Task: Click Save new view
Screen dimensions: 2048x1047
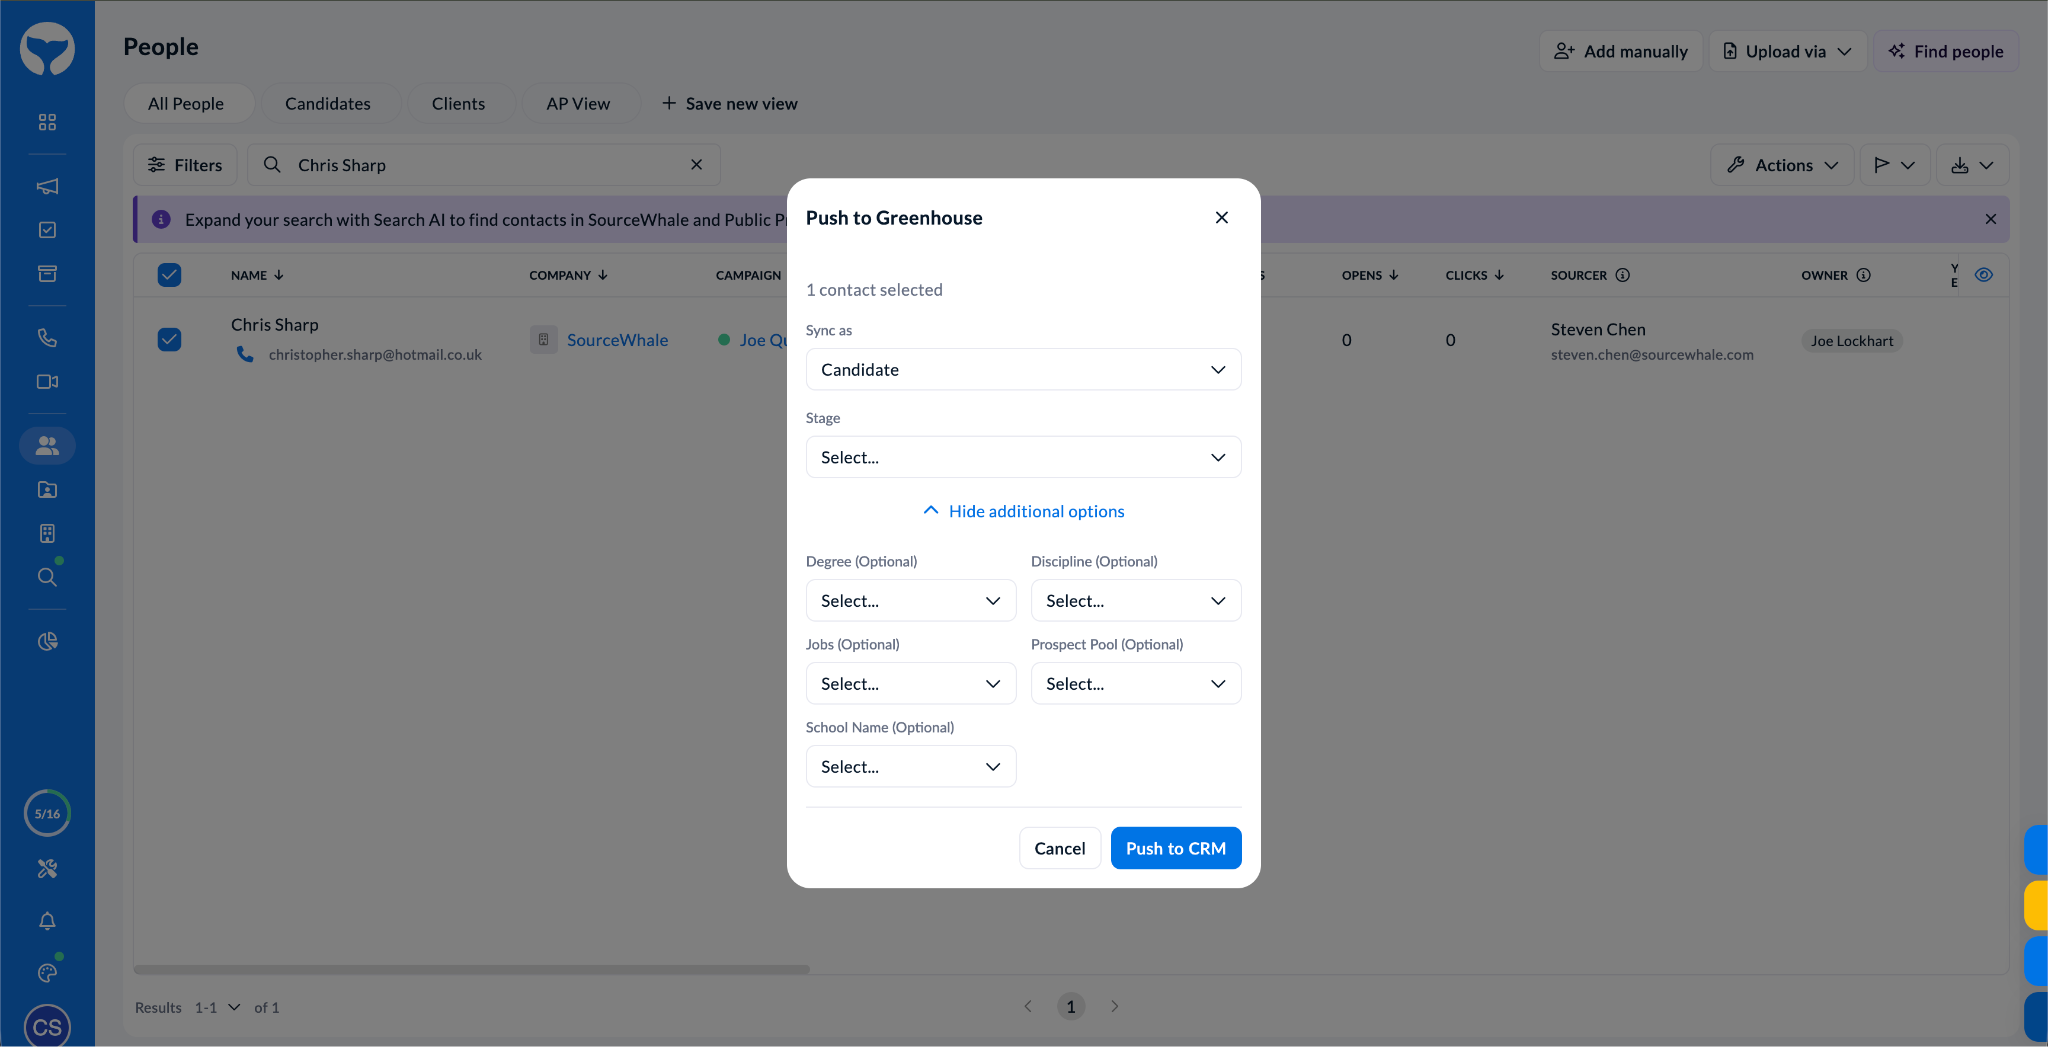Action: tap(729, 104)
